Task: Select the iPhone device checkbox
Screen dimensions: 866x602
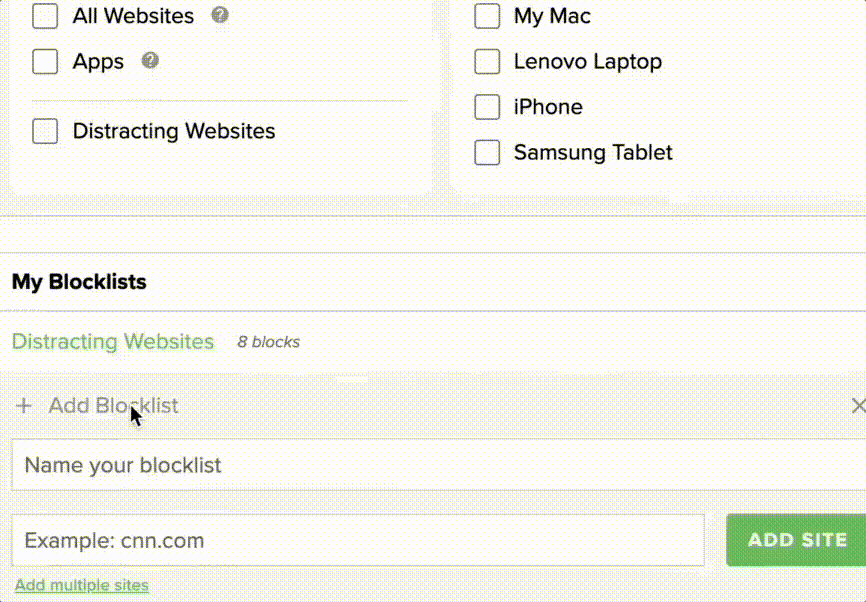Action: coord(487,107)
